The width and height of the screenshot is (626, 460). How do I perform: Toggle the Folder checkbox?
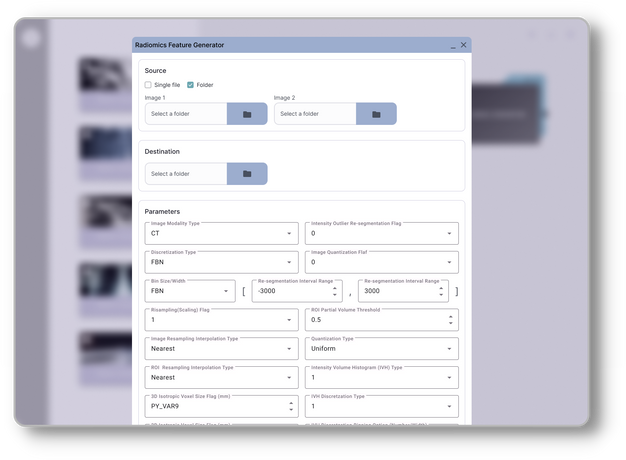[190, 85]
